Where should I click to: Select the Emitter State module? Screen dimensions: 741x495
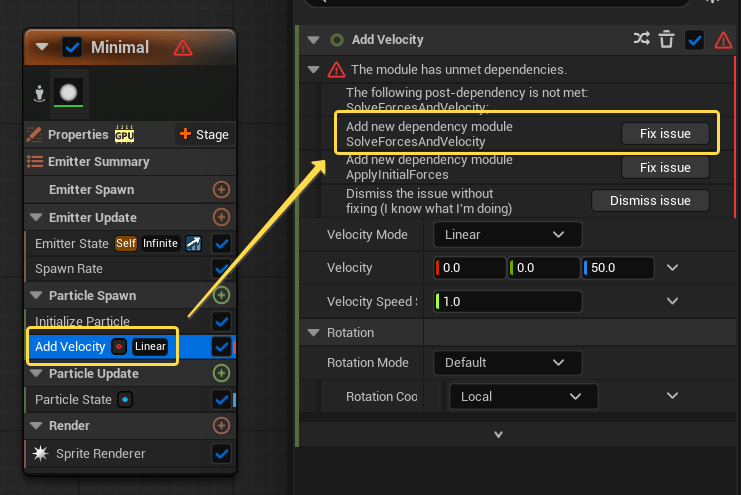pyautogui.click(x=72, y=244)
